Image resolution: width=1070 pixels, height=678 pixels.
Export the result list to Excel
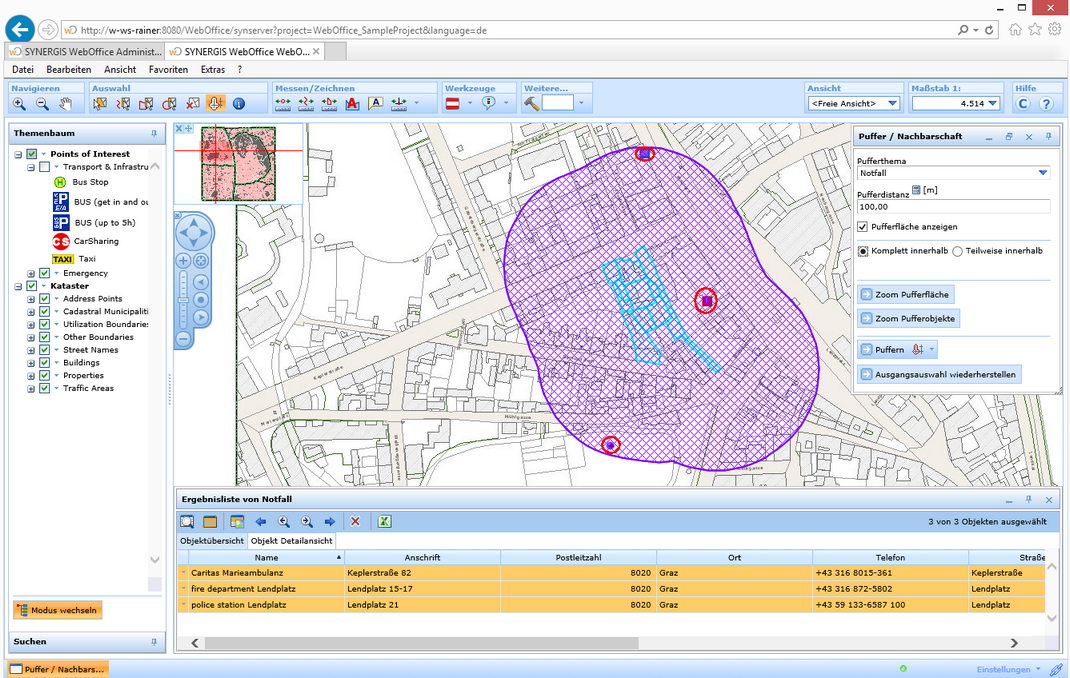pos(384,522)
